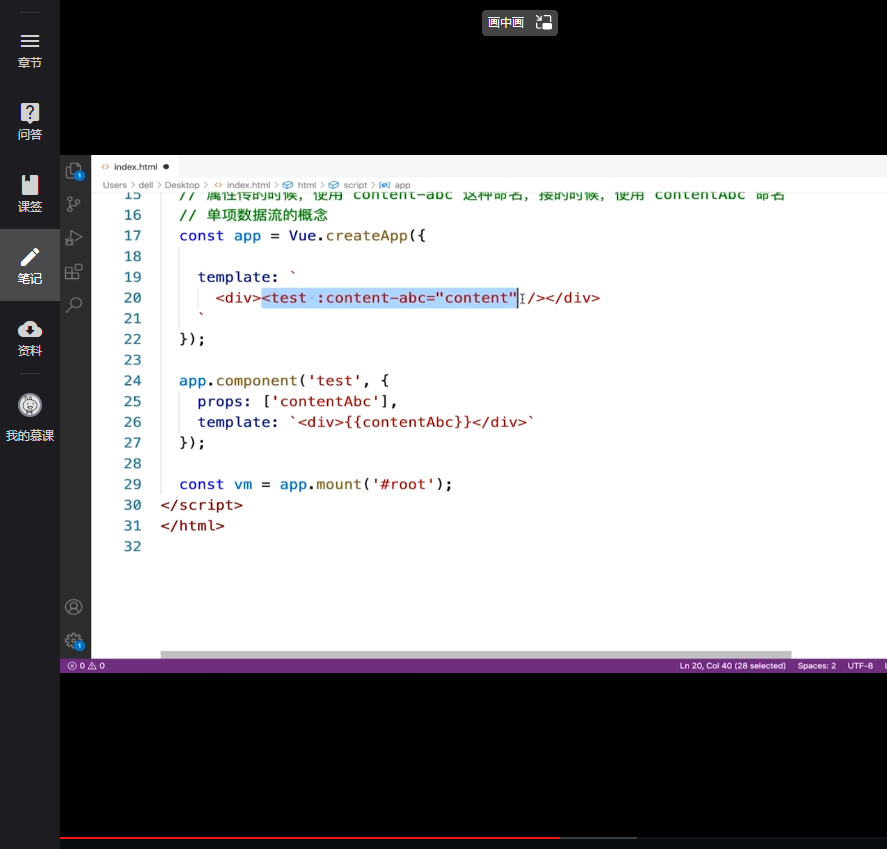
Task: Open Search magnifier in activity bar
Action: pos(74,305)
